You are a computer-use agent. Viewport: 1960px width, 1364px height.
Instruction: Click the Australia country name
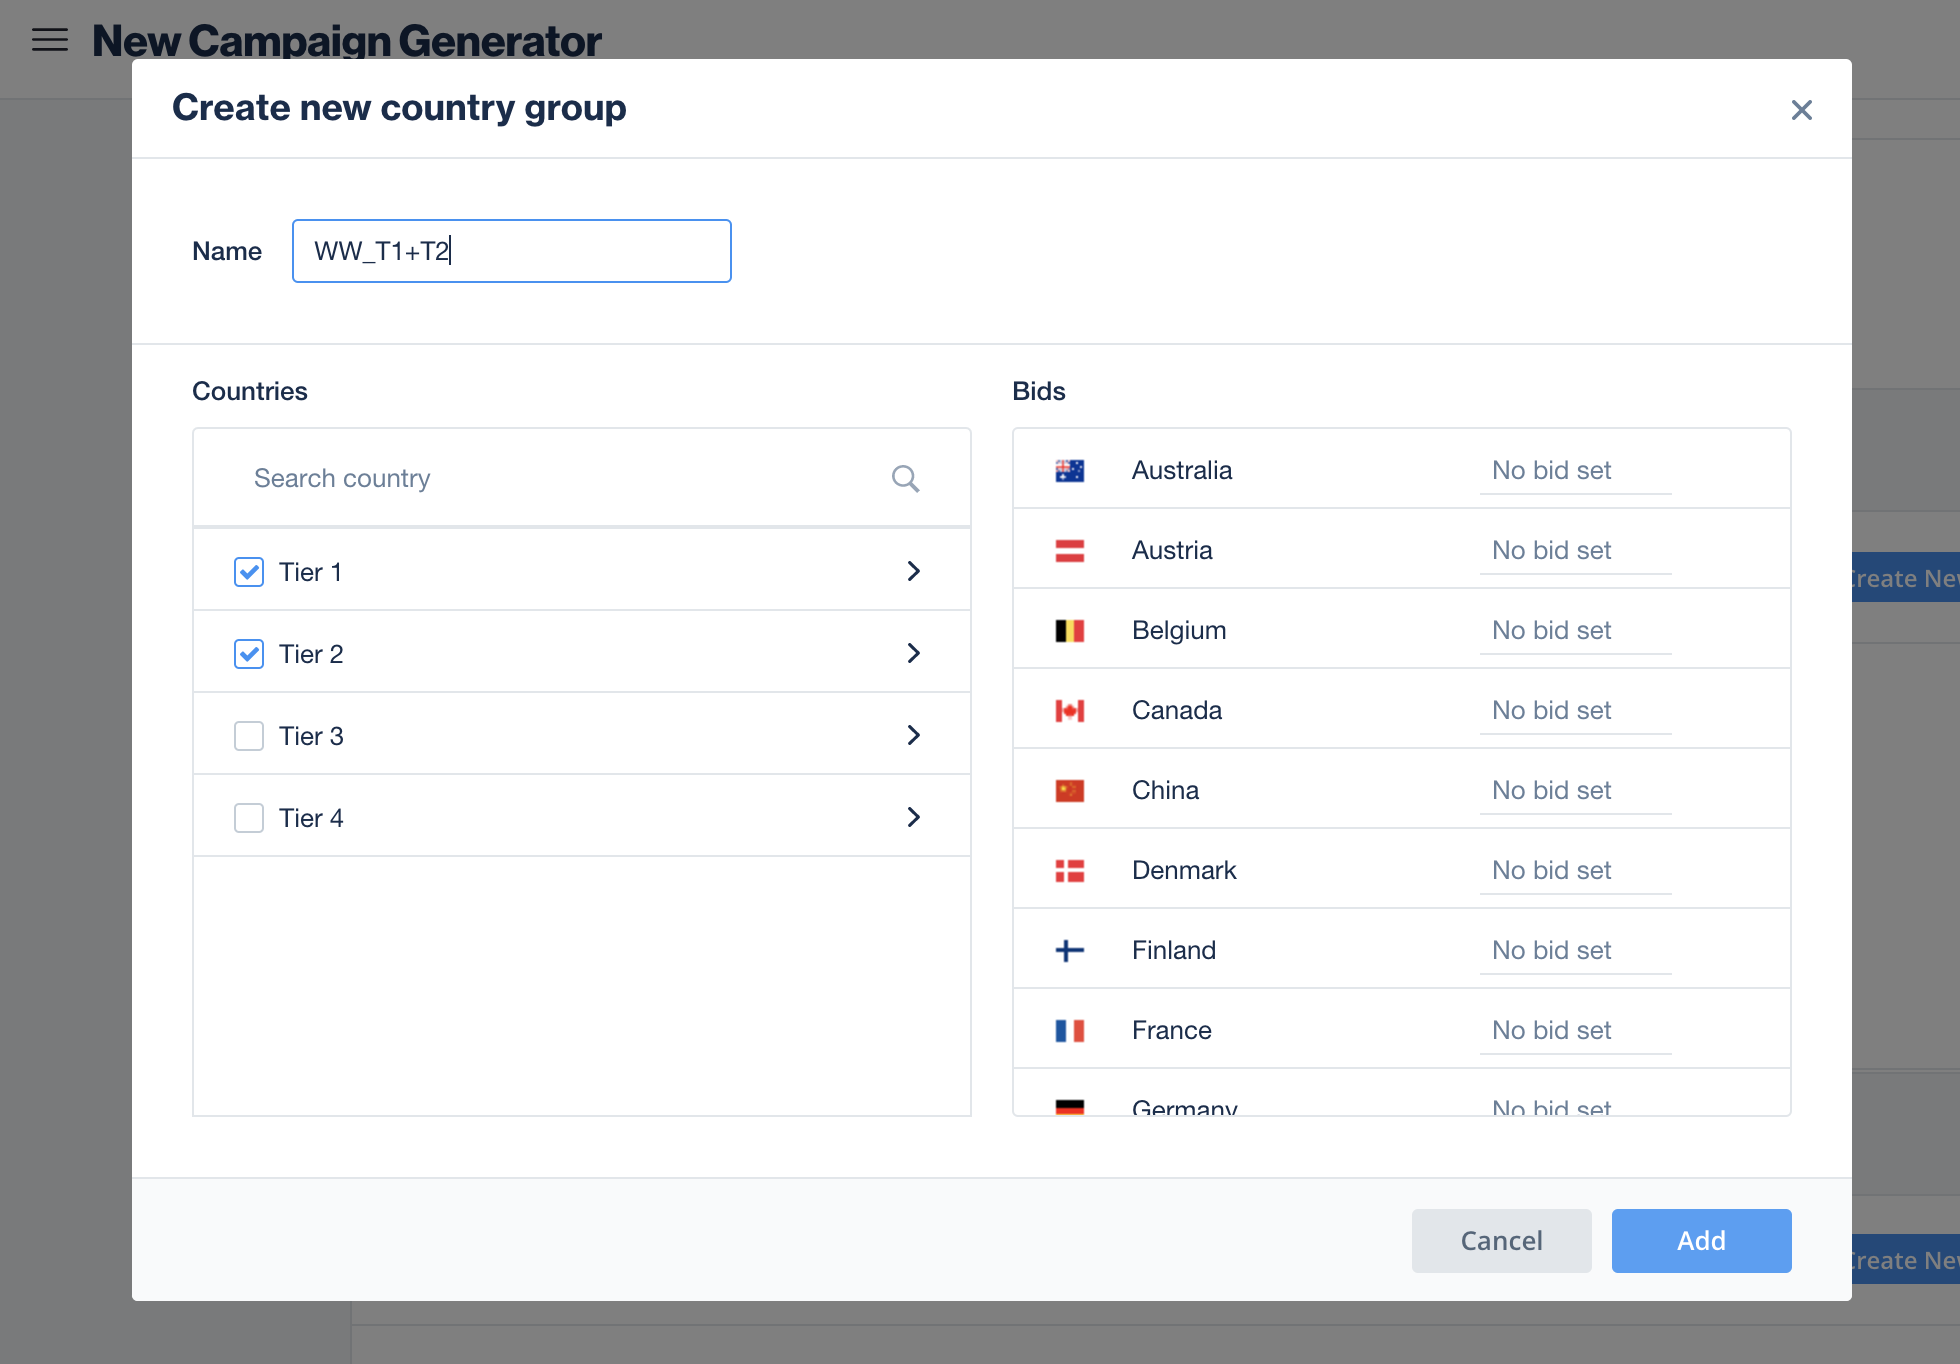coord(1182,471)
